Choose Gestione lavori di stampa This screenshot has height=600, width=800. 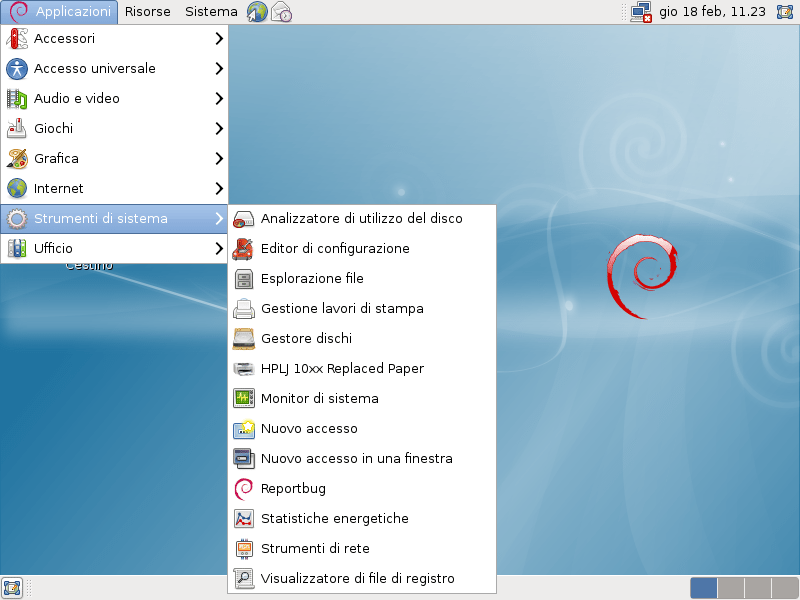point(342,309)
